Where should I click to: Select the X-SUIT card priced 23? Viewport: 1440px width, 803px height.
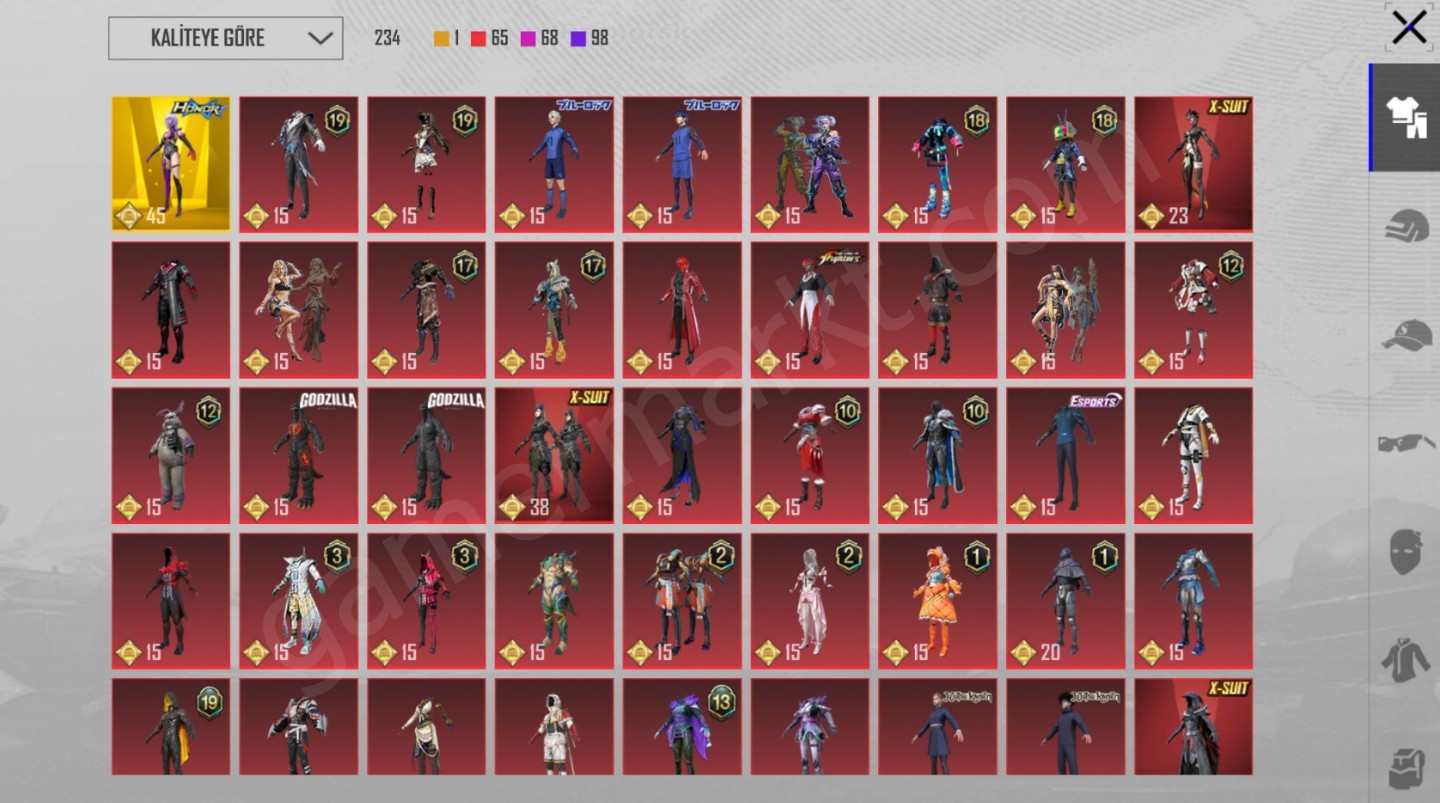point(1194,164)
